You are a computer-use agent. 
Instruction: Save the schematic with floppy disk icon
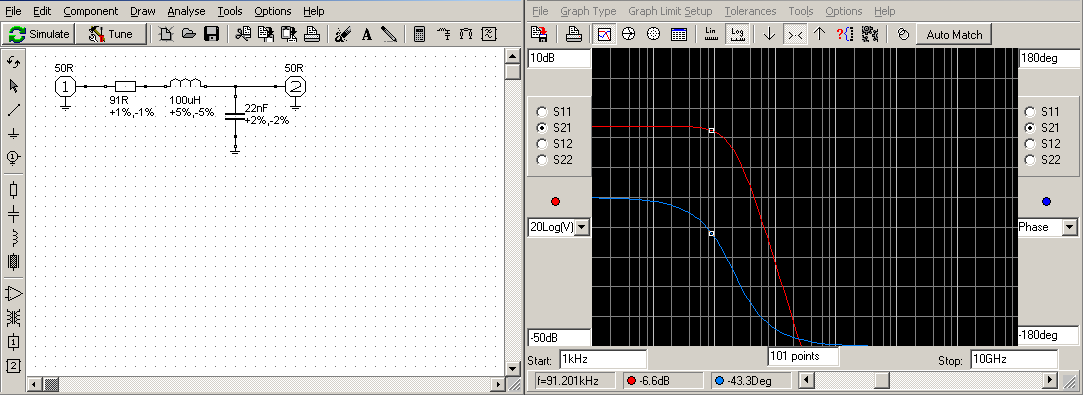point(212,34)
